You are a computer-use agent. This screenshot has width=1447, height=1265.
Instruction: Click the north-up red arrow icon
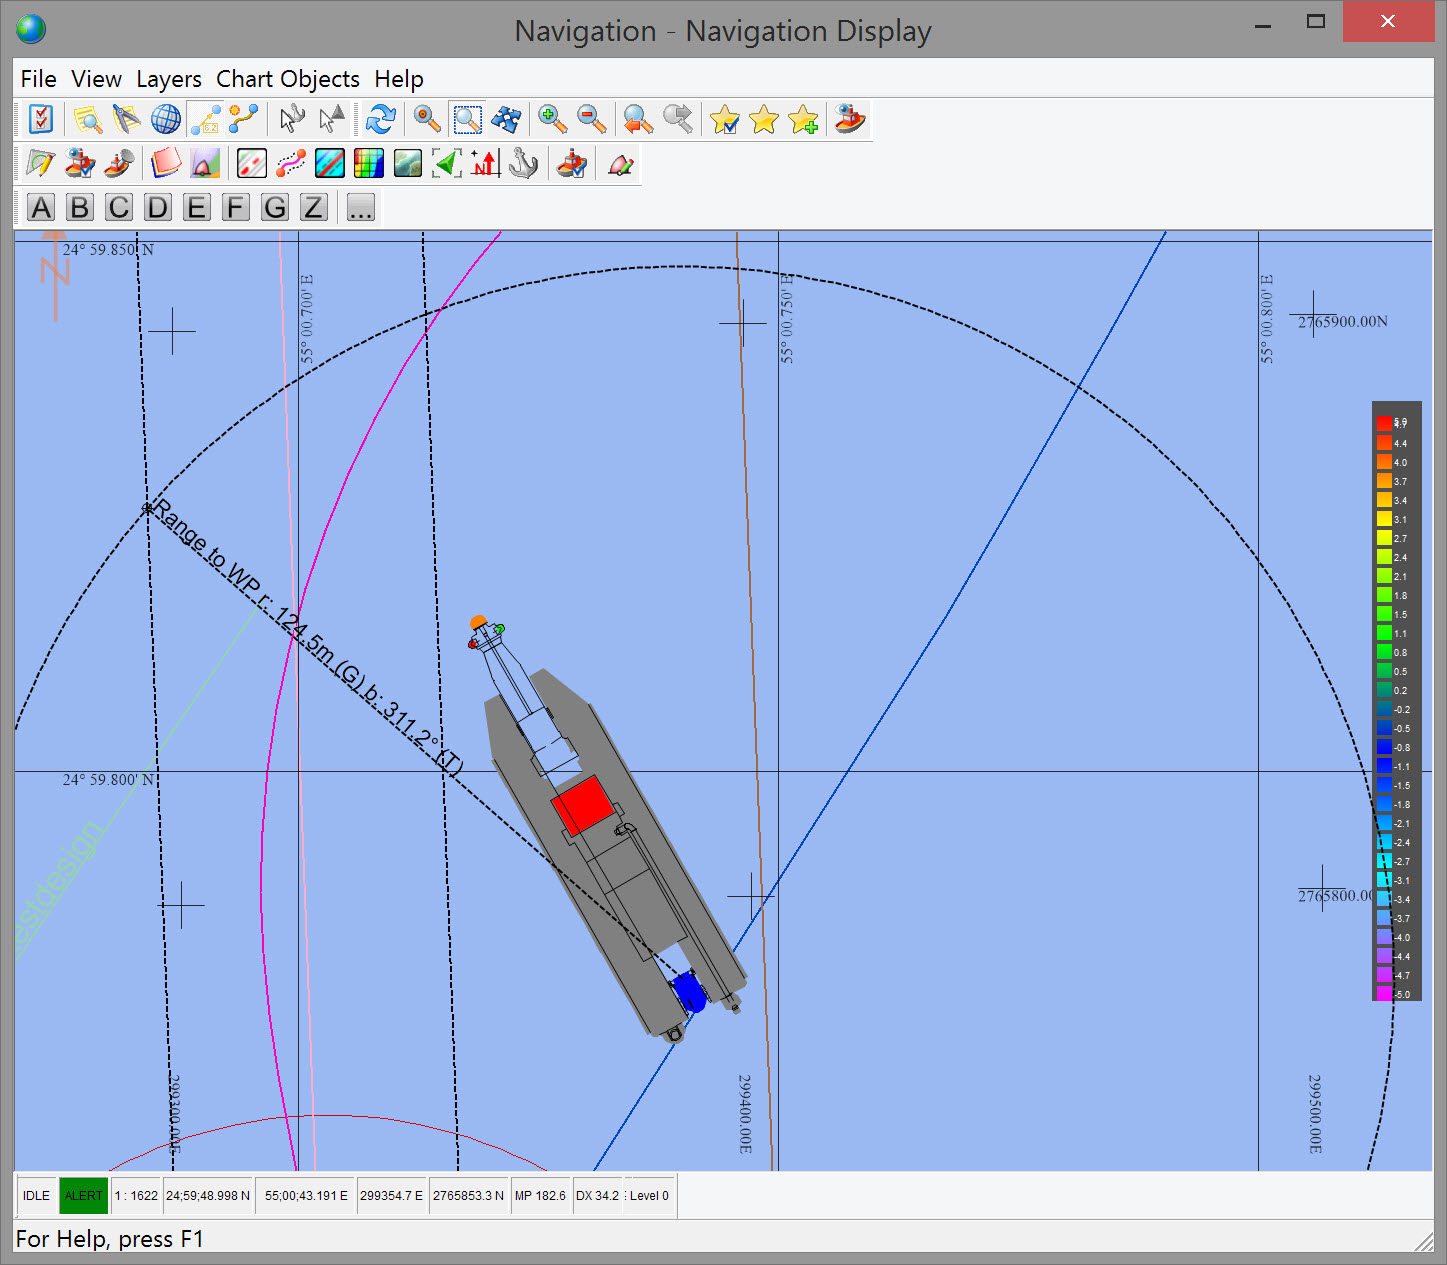pos(485,163)
